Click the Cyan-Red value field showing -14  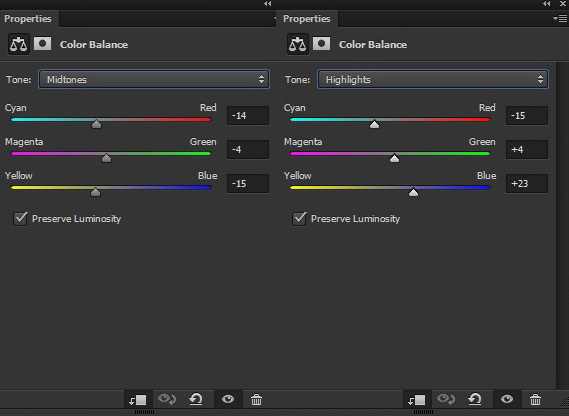coord(248,116)
